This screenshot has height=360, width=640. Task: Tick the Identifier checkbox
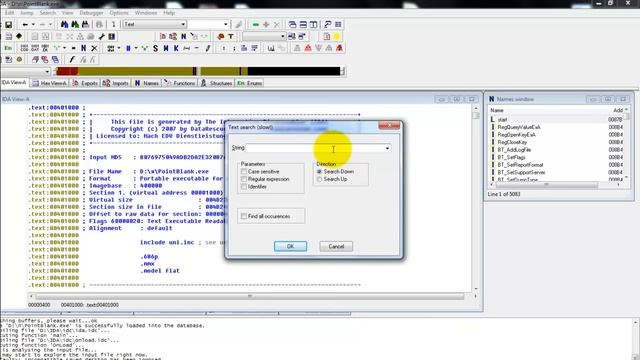(x=244, y=187)
